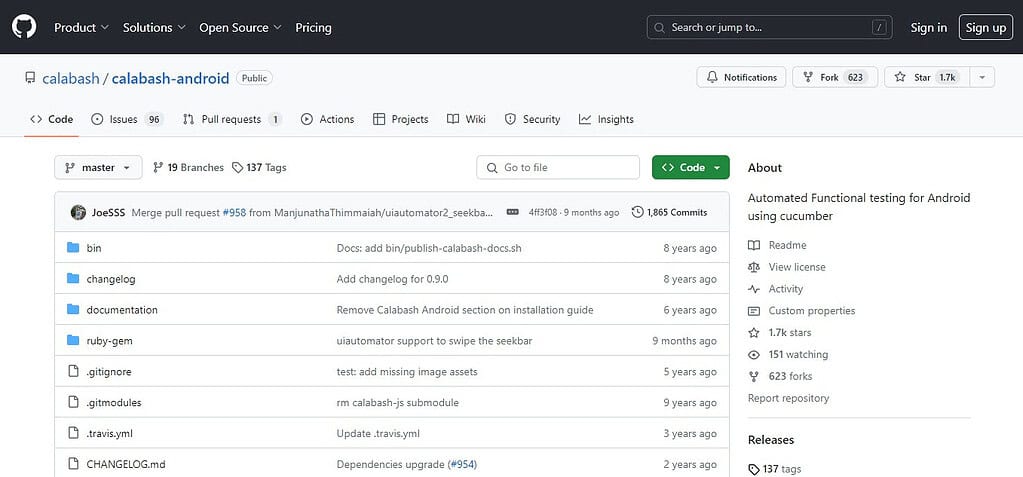
Task: Click the tag icon beside 137 Tags
Action: click(x=237, y=168)
